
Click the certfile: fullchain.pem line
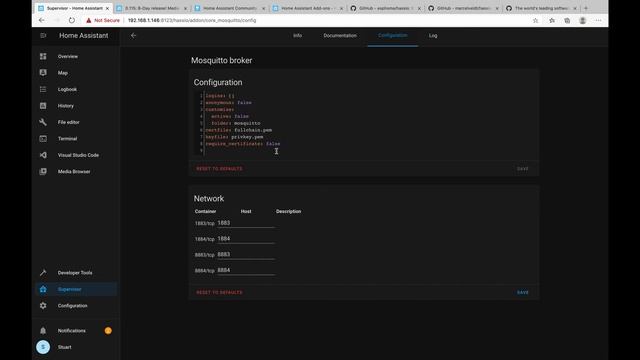pos(239,130)
